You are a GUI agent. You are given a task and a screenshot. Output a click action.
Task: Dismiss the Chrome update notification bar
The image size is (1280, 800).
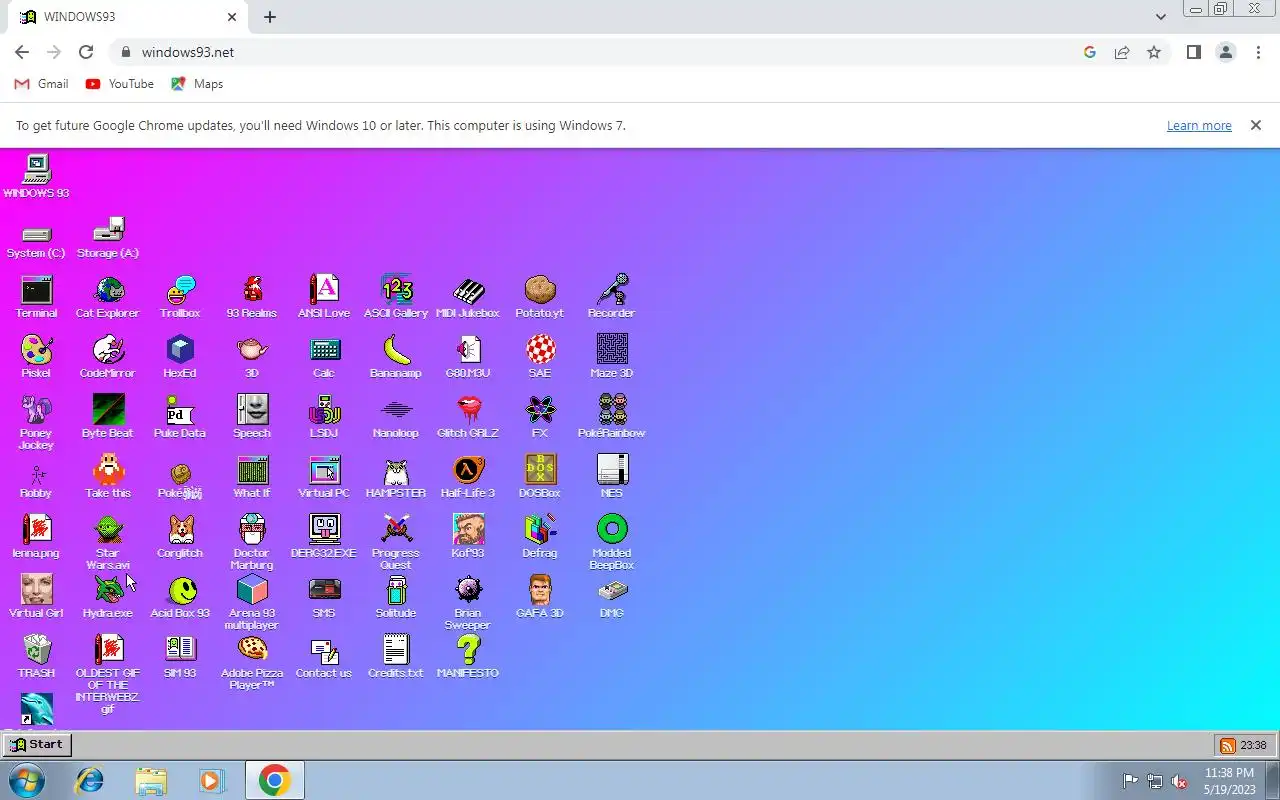pyautogui.click(x=1256, y=126)
